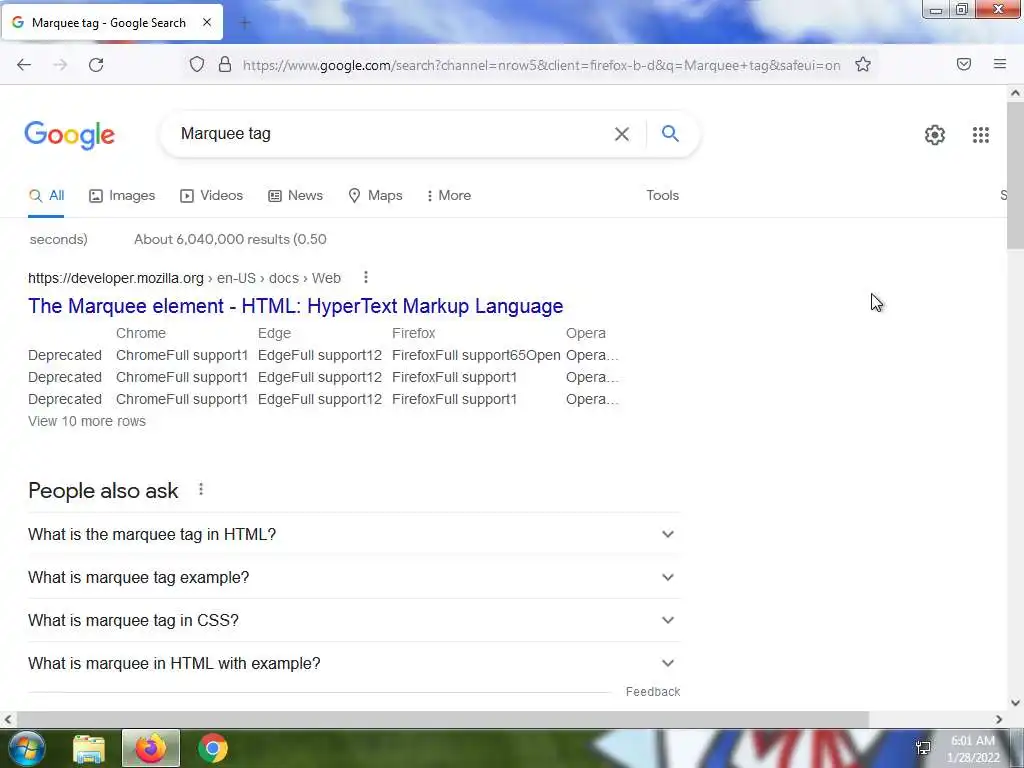Run search with magnifier button

(x=670, y=133)
